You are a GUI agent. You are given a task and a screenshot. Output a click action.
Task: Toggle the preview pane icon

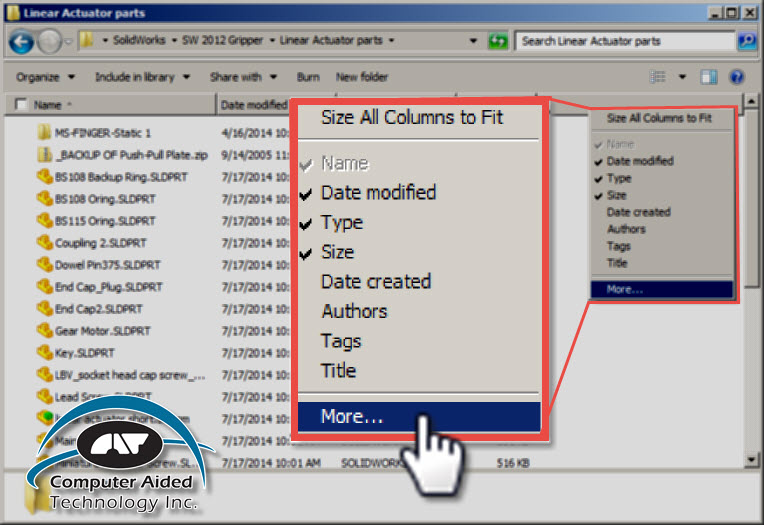pyautogui.click(x=708, y=77)
